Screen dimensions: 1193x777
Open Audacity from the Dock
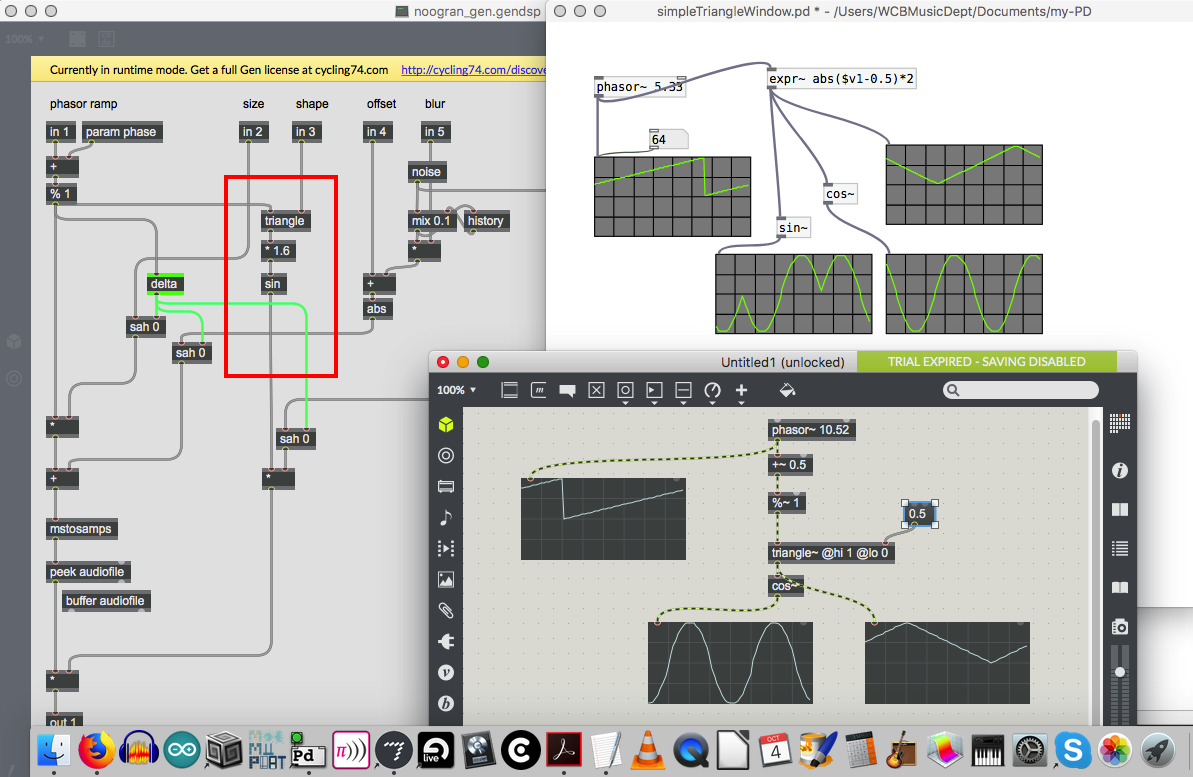139,751
